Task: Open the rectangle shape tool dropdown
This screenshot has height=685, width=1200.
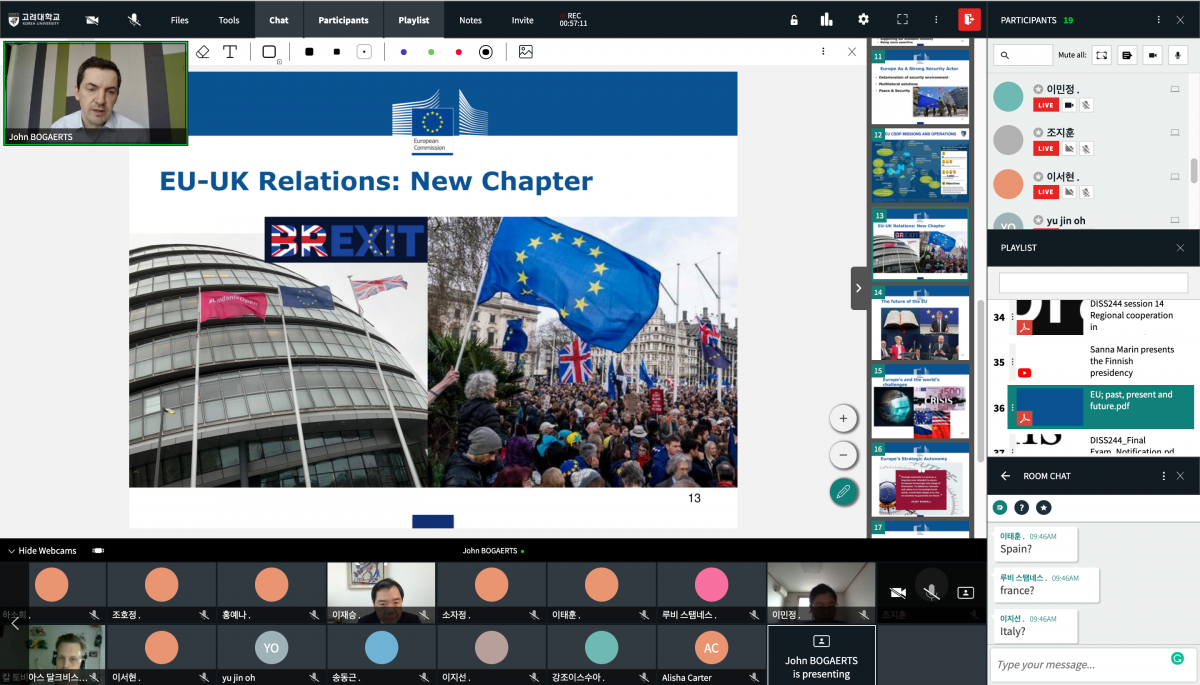Action: click(270, 52)
